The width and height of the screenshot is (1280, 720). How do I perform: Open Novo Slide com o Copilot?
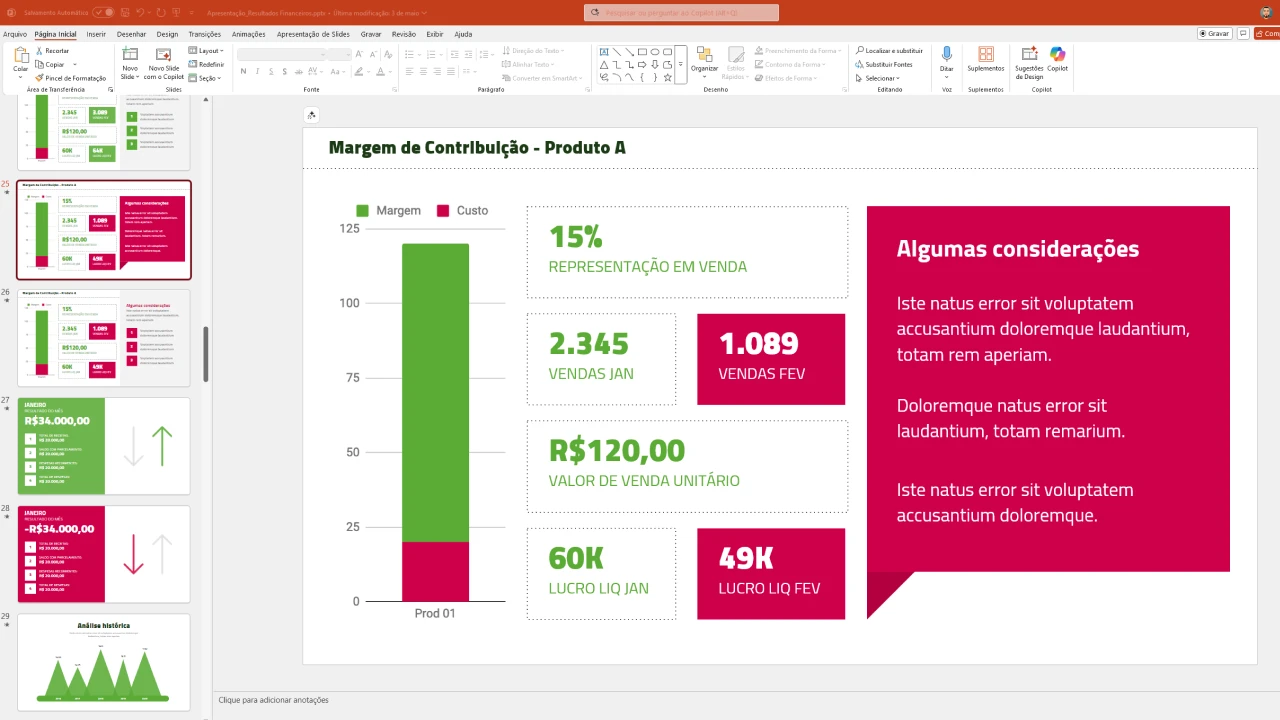[164, 56]
